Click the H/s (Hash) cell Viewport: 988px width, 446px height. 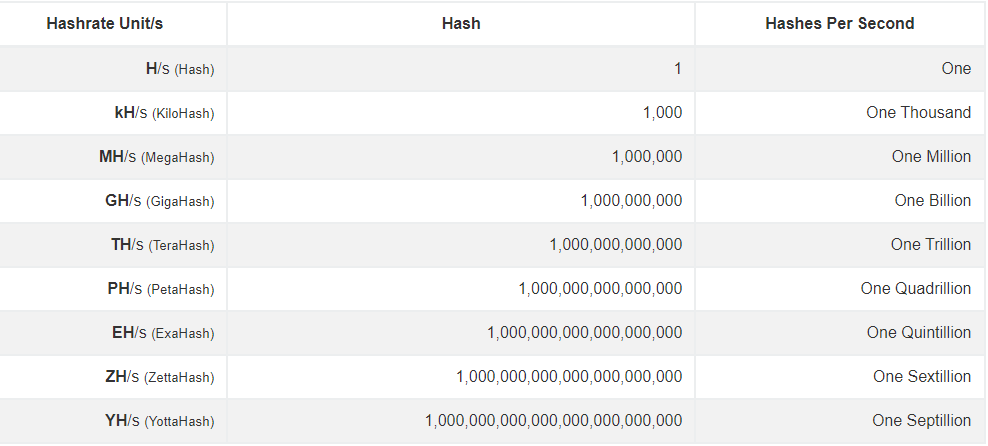coord(180,69)
